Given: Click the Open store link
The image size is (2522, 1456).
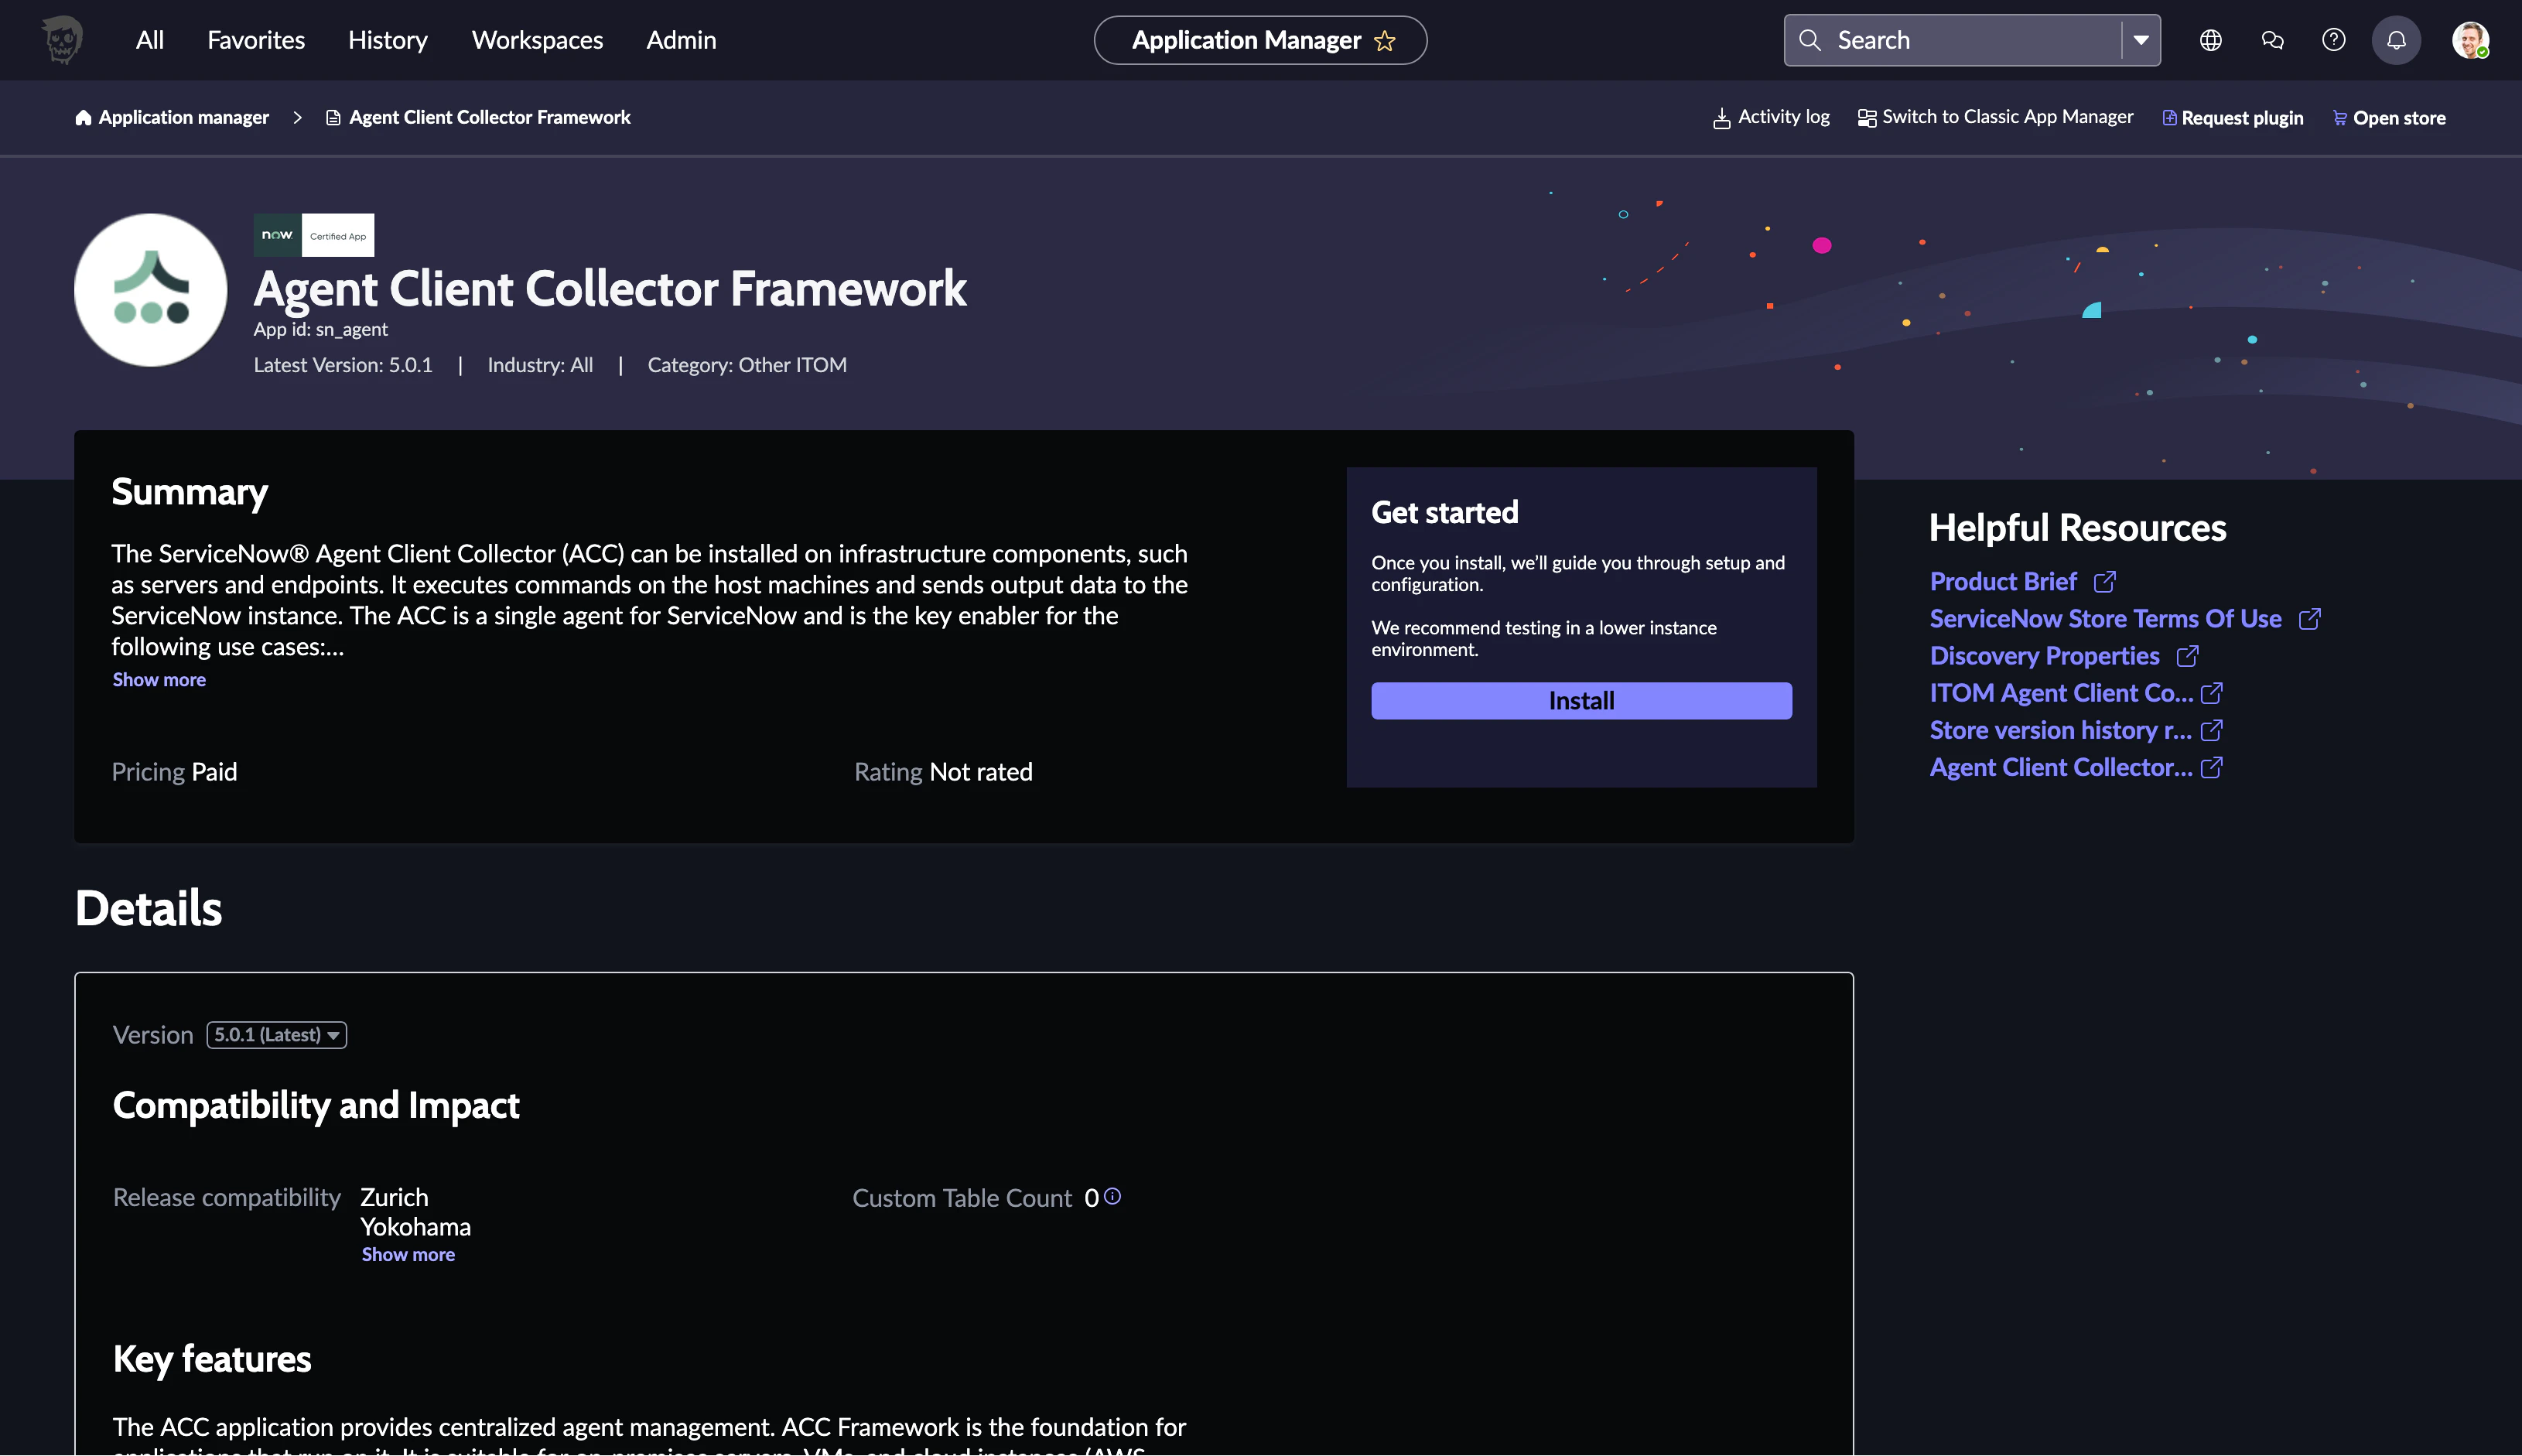Looking at the screenshot, I should point(2399,118).
